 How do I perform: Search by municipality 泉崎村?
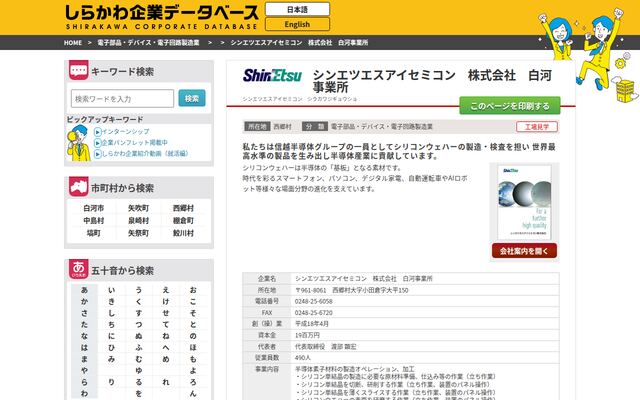click(x=138, y=221)
